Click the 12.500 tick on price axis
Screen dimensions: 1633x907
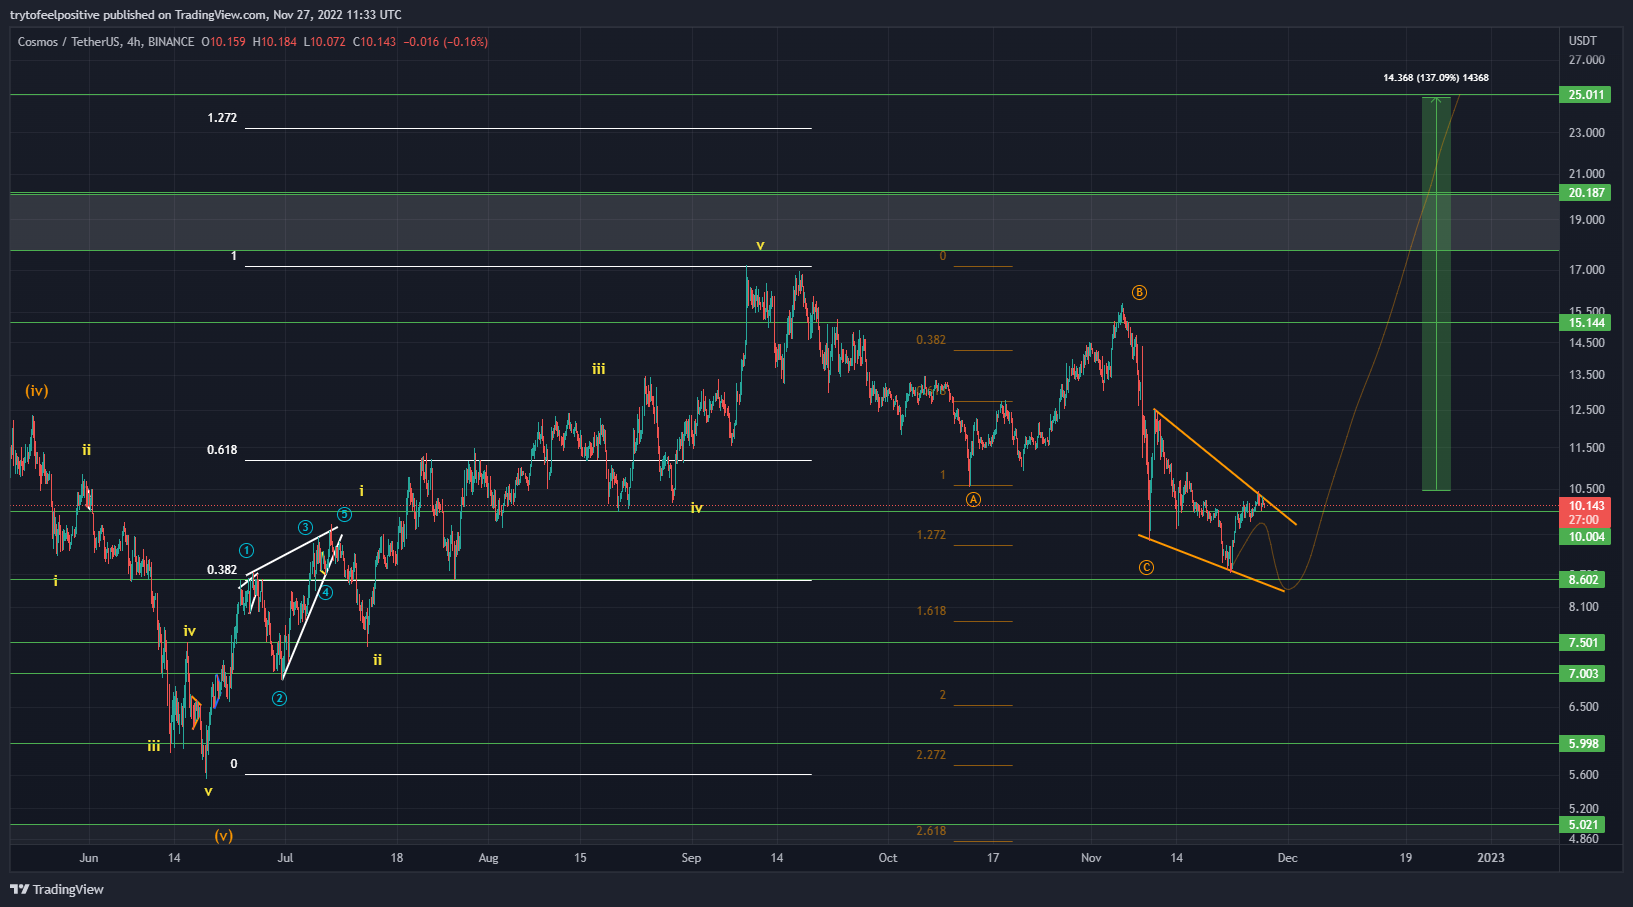click(1587, 410)
